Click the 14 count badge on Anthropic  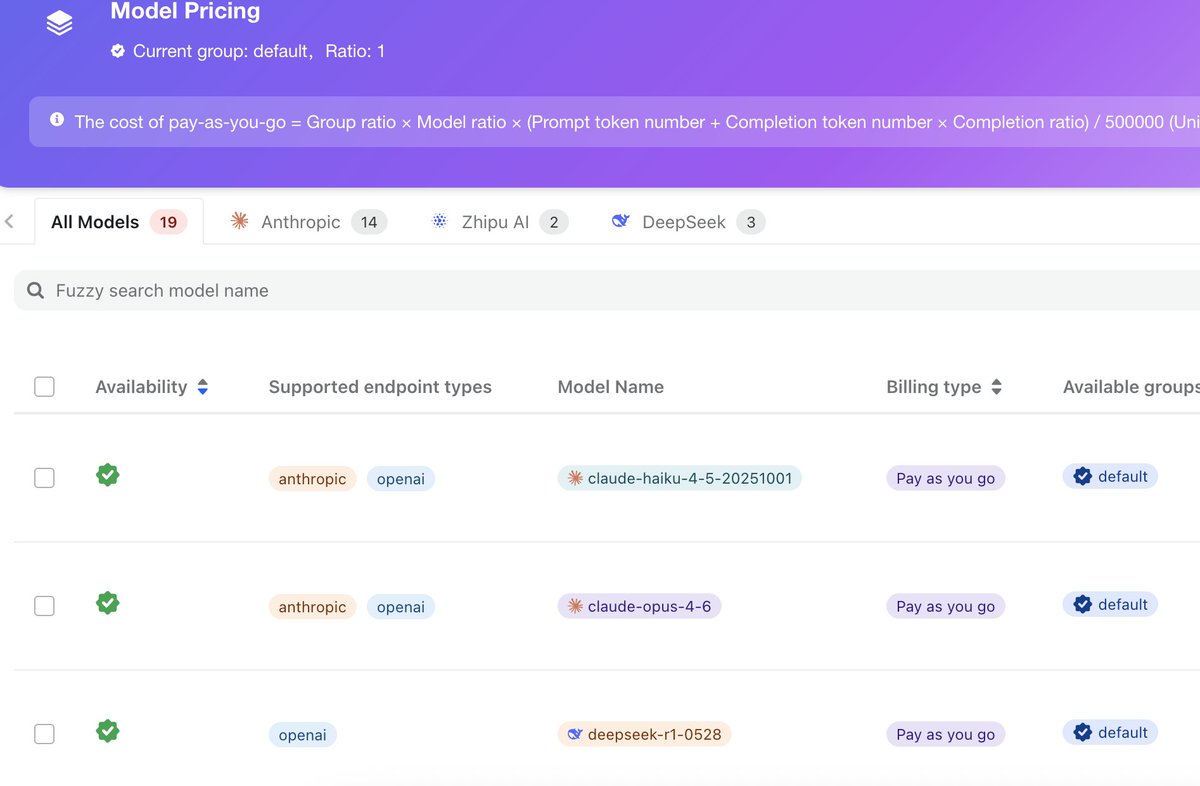(x=369, y=222)
